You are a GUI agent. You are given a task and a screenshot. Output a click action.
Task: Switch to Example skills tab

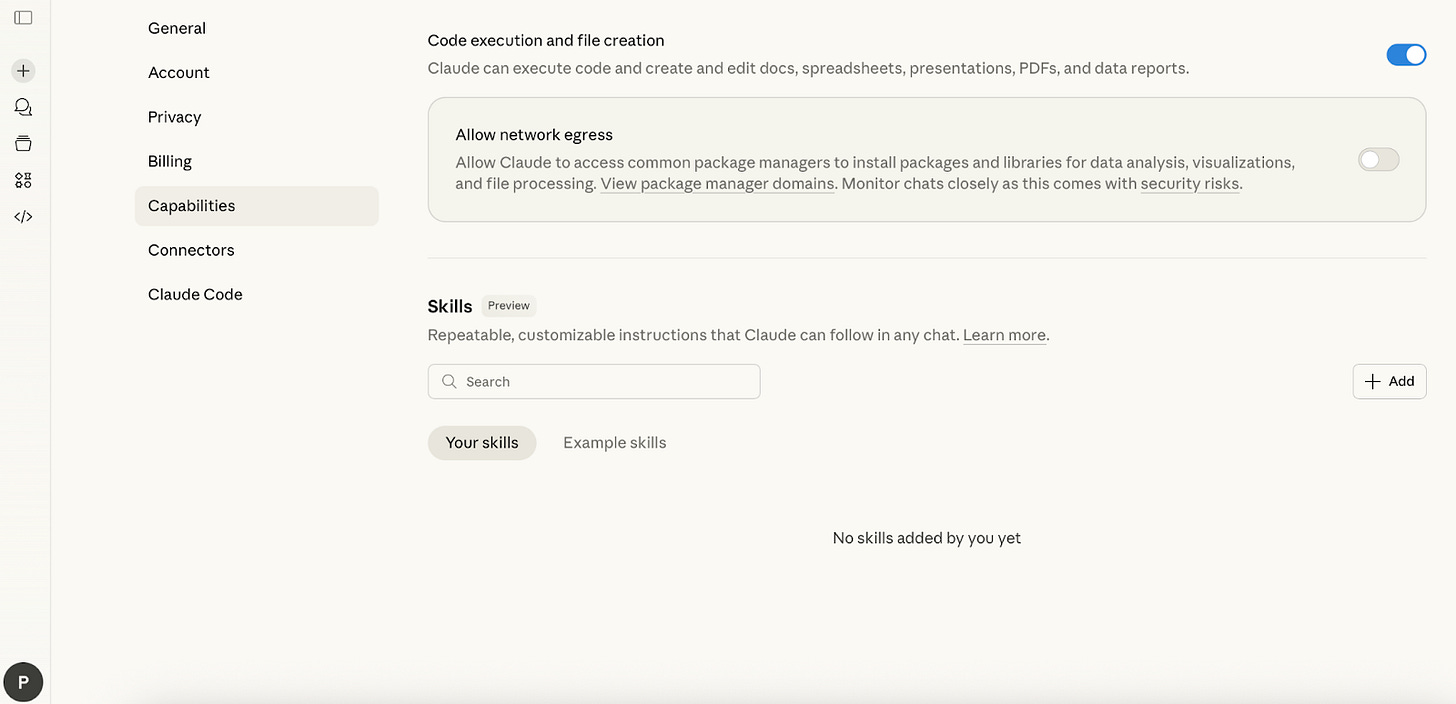pyautogui.click(x=614, y=443)
